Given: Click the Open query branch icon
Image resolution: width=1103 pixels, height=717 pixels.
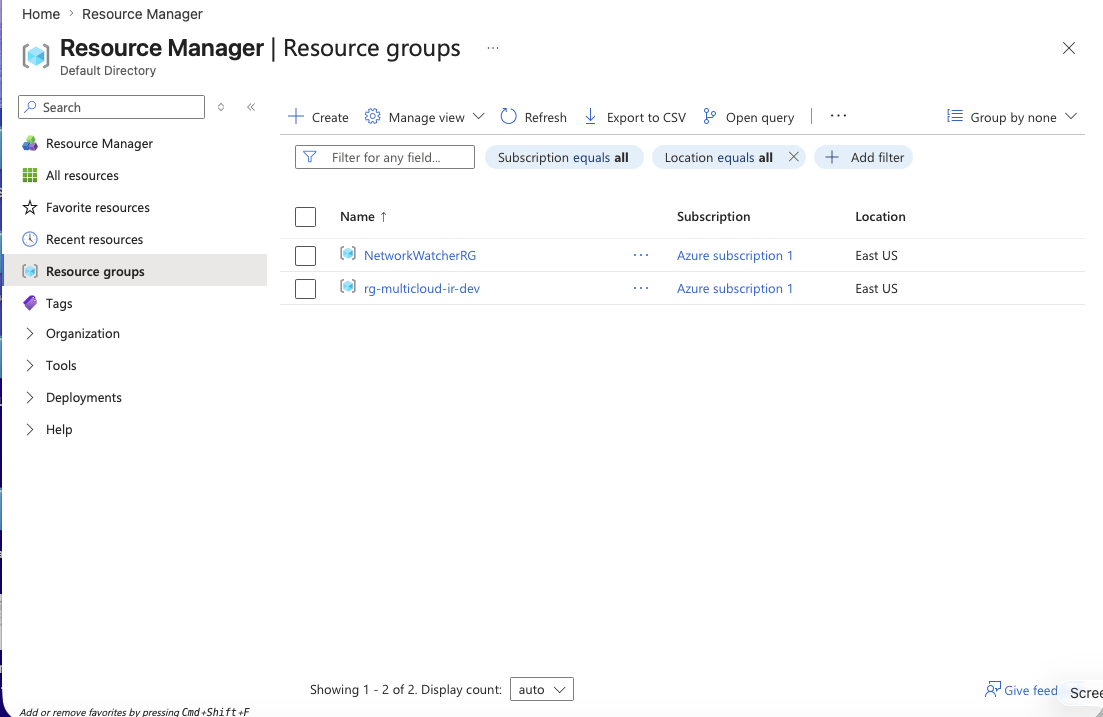Looking at the screenshot, I should (710, 117).
